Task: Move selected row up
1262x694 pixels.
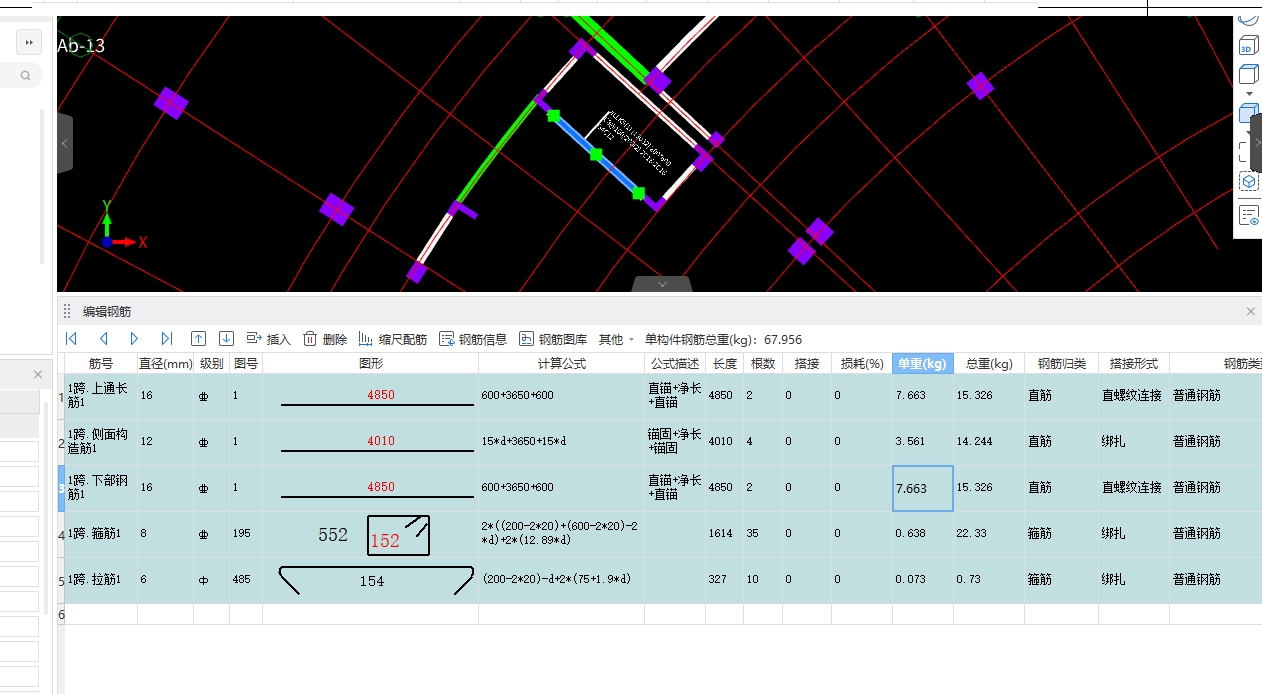Action: tap(198, 339)
